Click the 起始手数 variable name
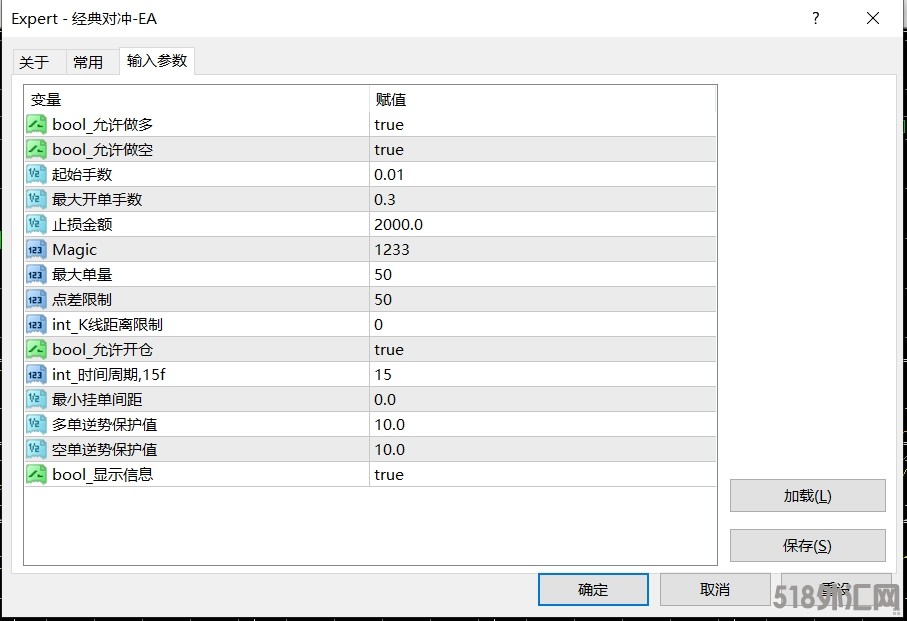Screen dimensions: 907x621 coord(82,174)
